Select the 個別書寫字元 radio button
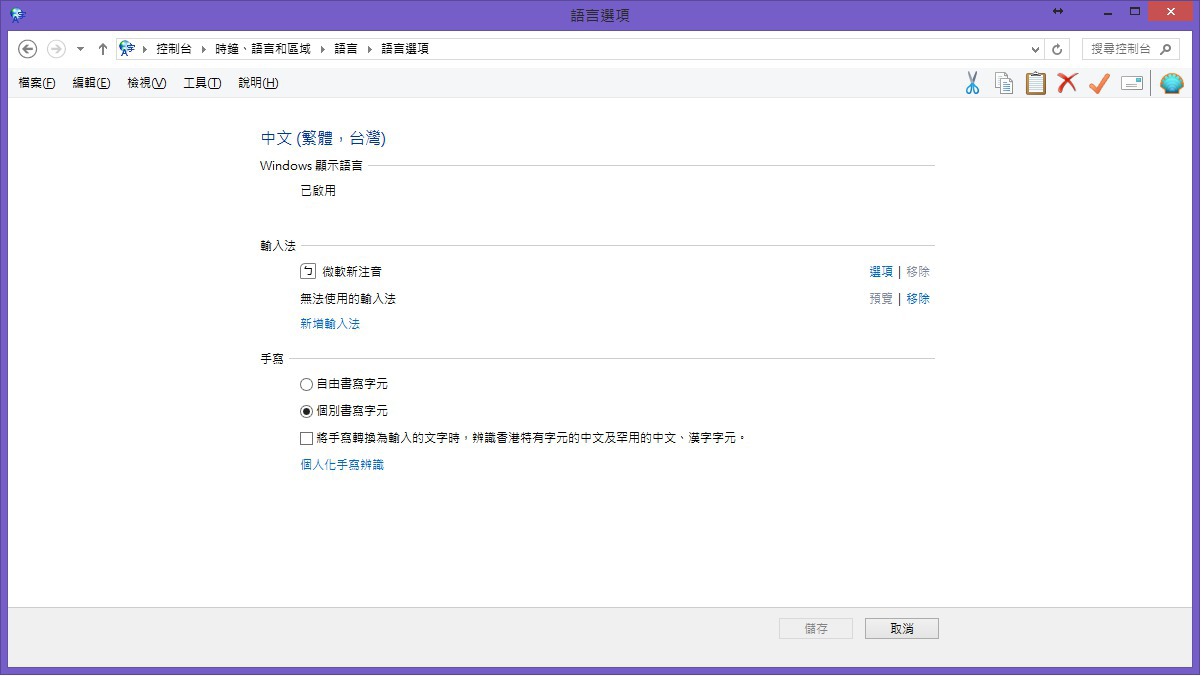This screenshot has height=676, width=1201. (306, 411)
